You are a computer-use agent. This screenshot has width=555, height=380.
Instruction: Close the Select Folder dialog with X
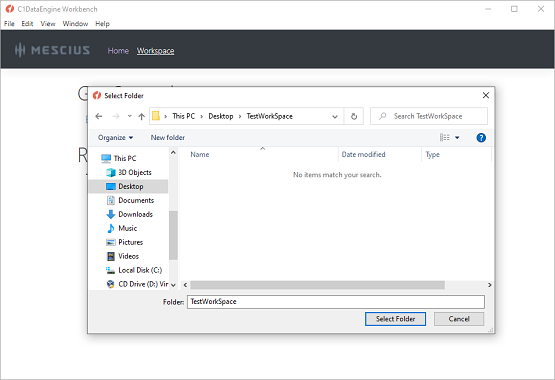[x=486, y=95]
